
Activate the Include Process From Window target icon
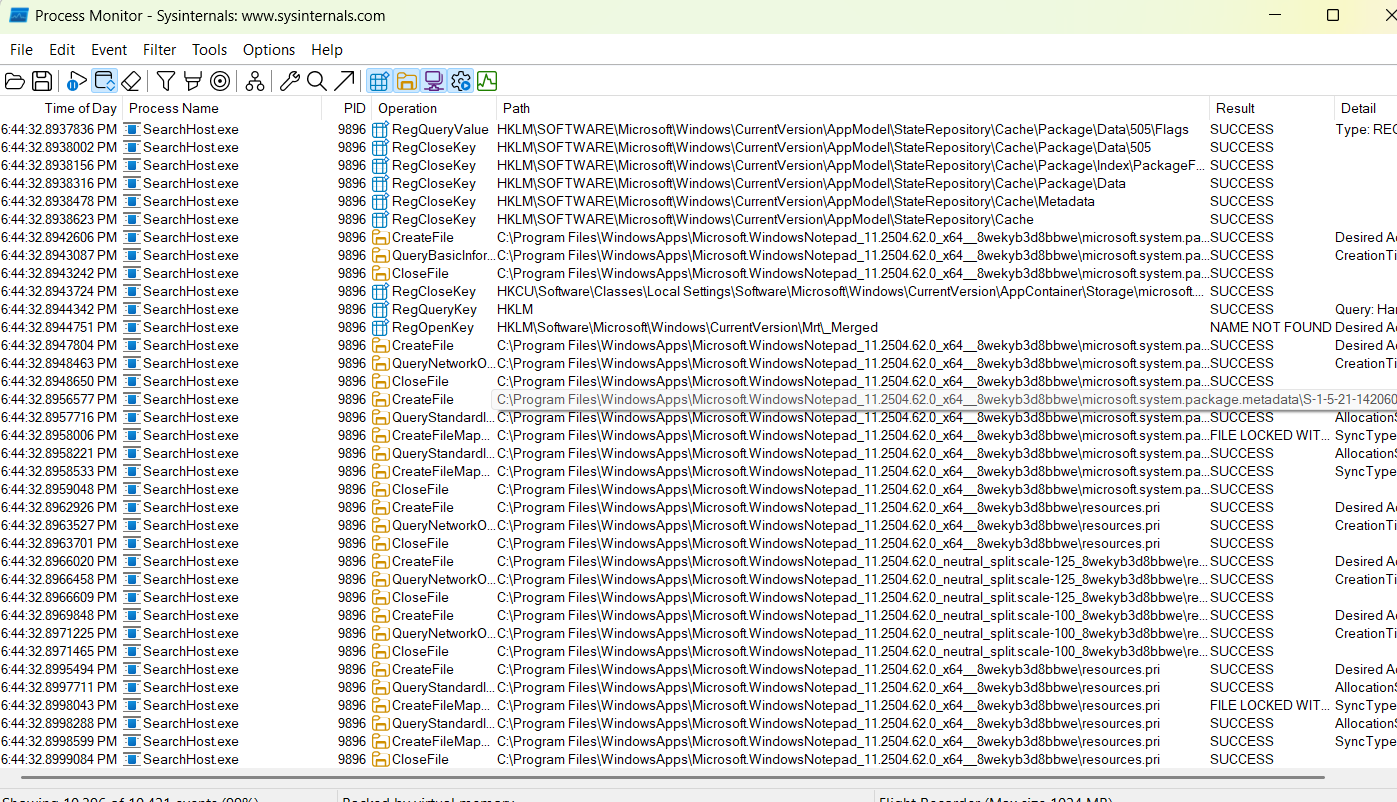pos(220,81)
